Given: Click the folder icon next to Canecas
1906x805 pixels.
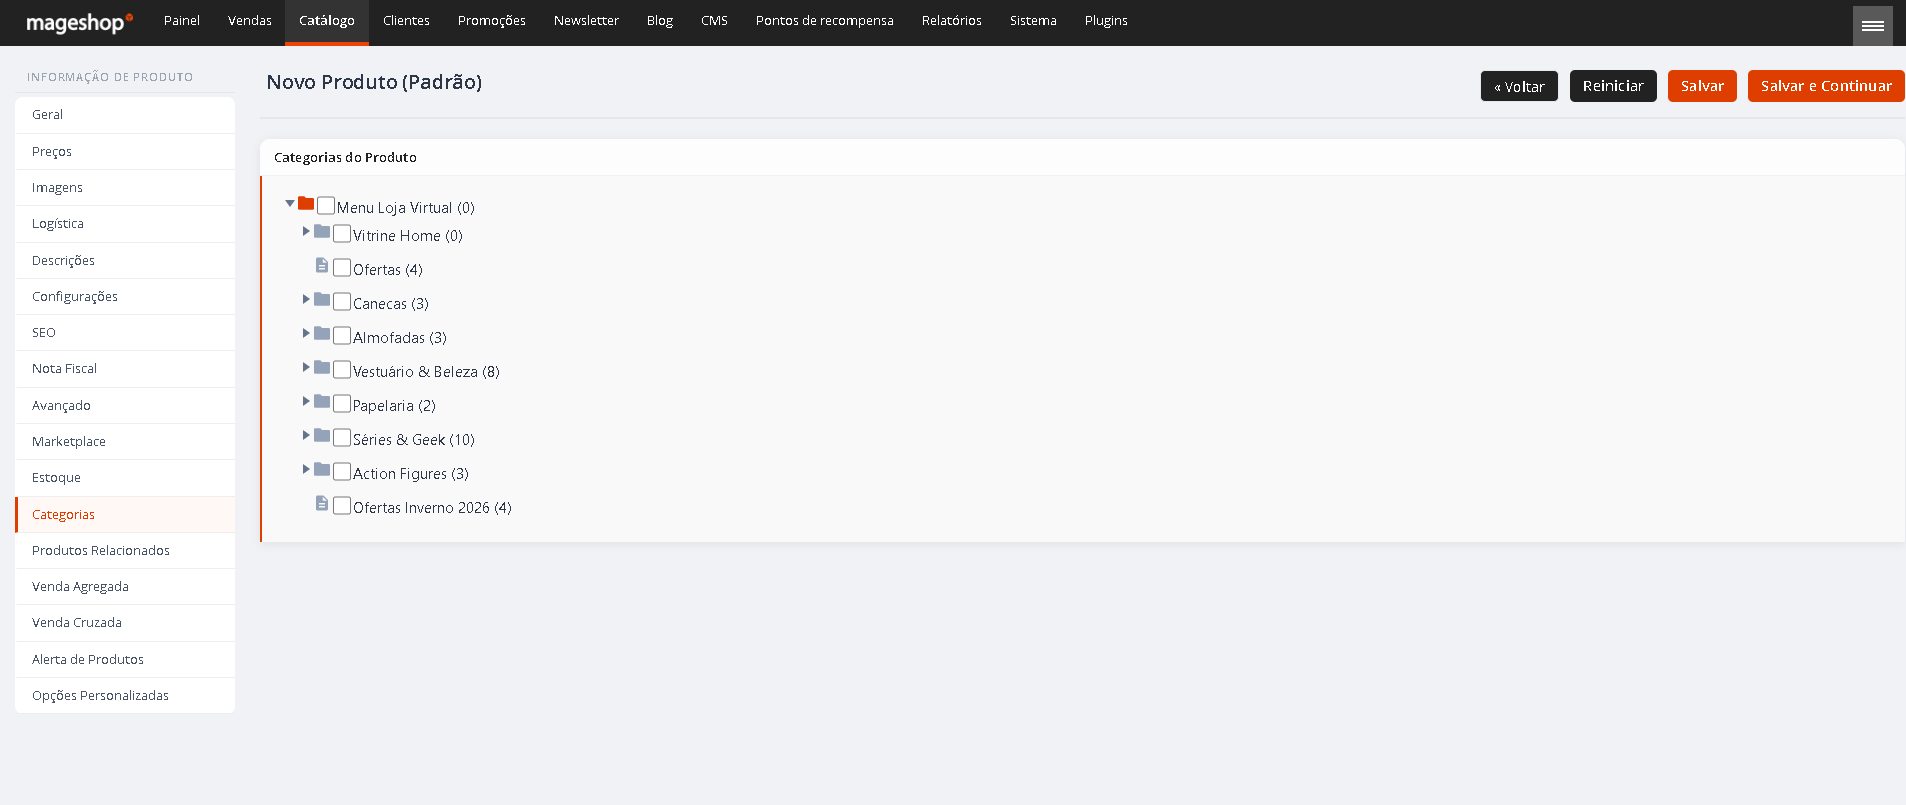Looking at the screenshot, I should pos(322,299).
